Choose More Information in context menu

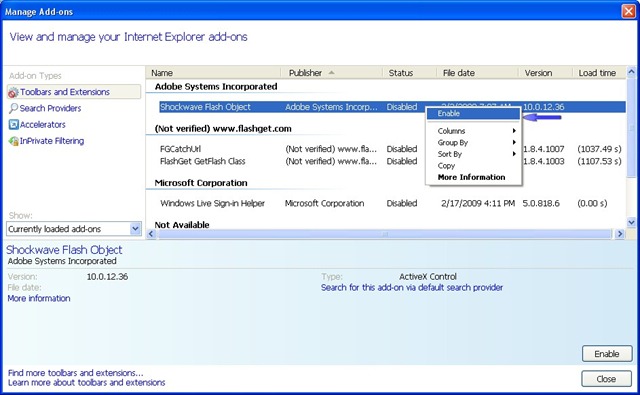[x=473, y=177]
